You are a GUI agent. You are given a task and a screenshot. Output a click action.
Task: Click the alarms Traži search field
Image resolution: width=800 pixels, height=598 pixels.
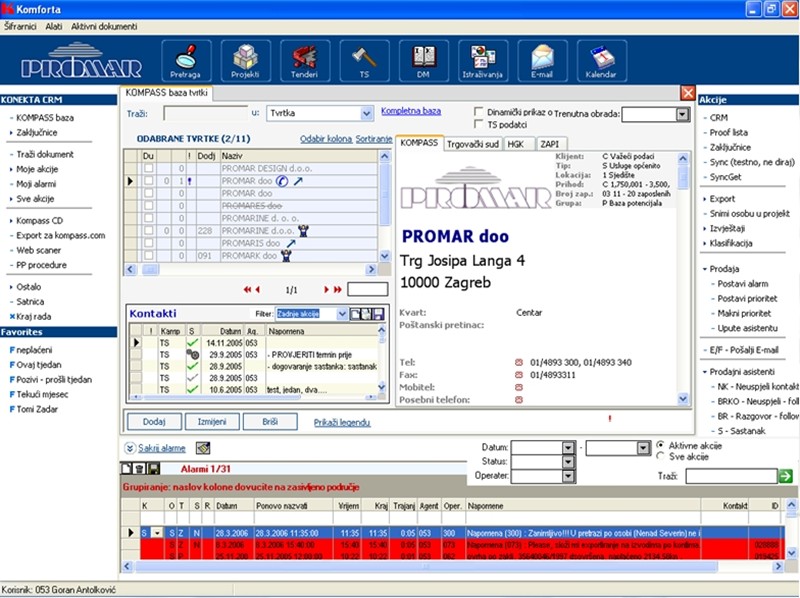pyautogui.click(x=731, y=476)
